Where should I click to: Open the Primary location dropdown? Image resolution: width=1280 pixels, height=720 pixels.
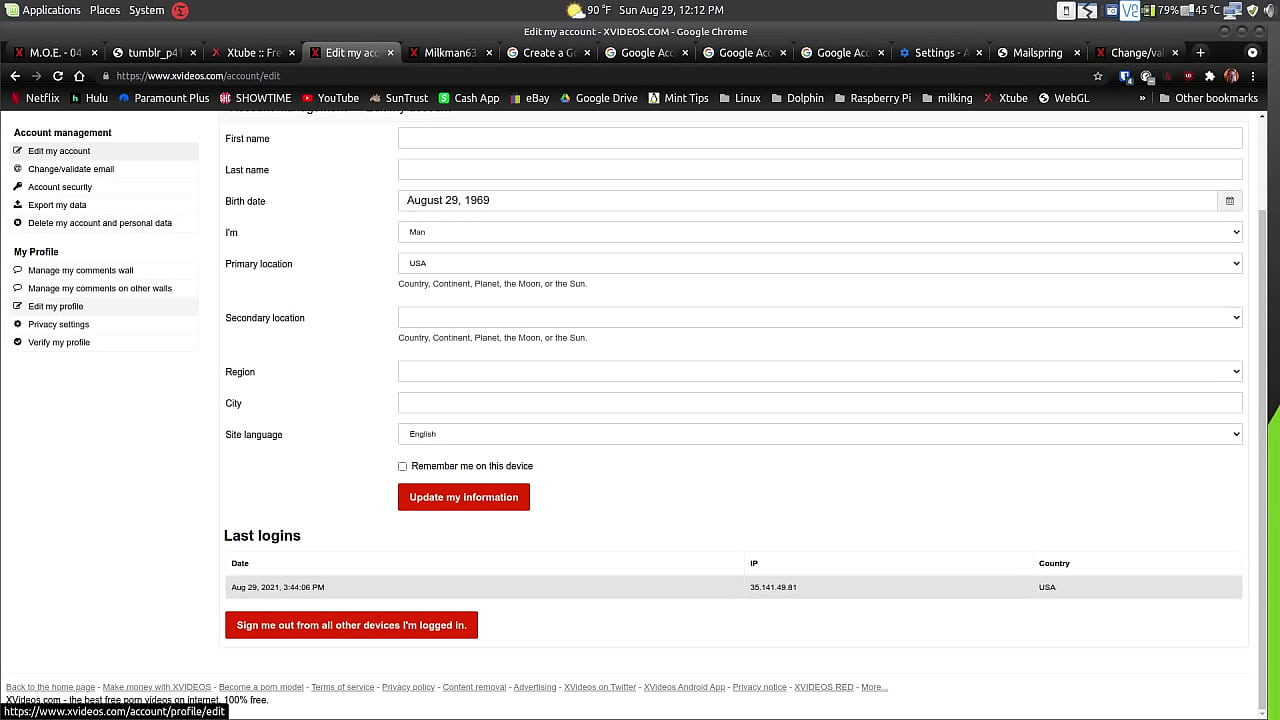coord(819,263)
